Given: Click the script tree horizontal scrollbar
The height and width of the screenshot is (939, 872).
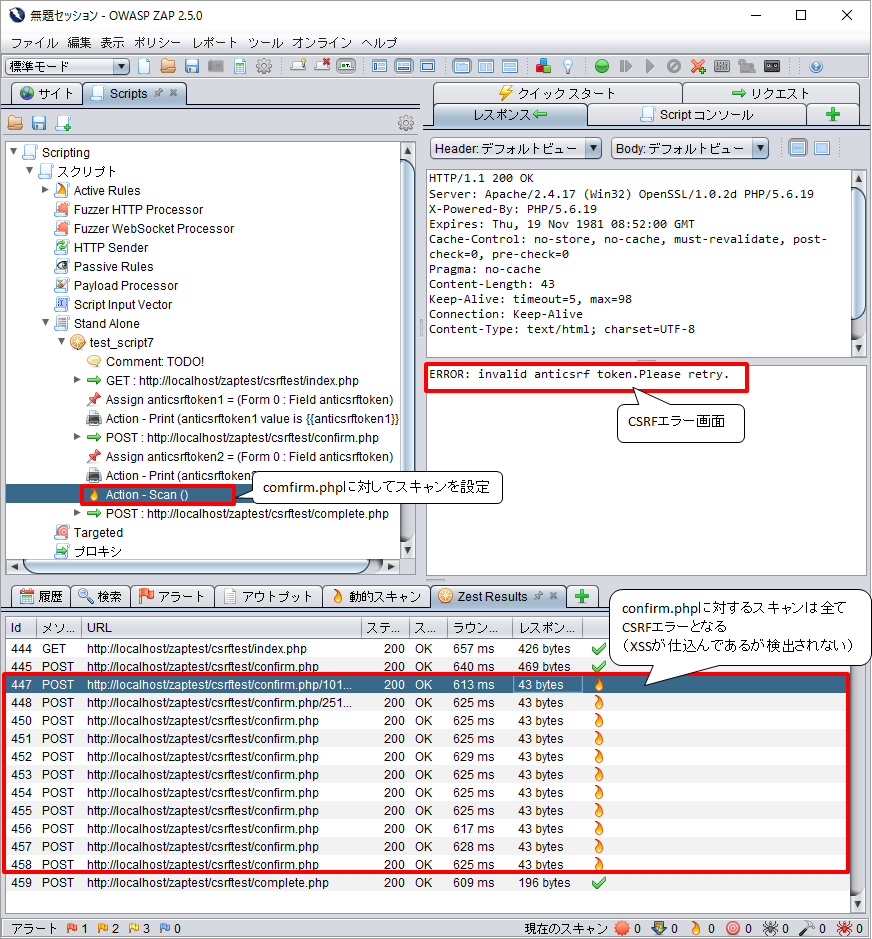Looking at the screenshot, I should point(202,566).
